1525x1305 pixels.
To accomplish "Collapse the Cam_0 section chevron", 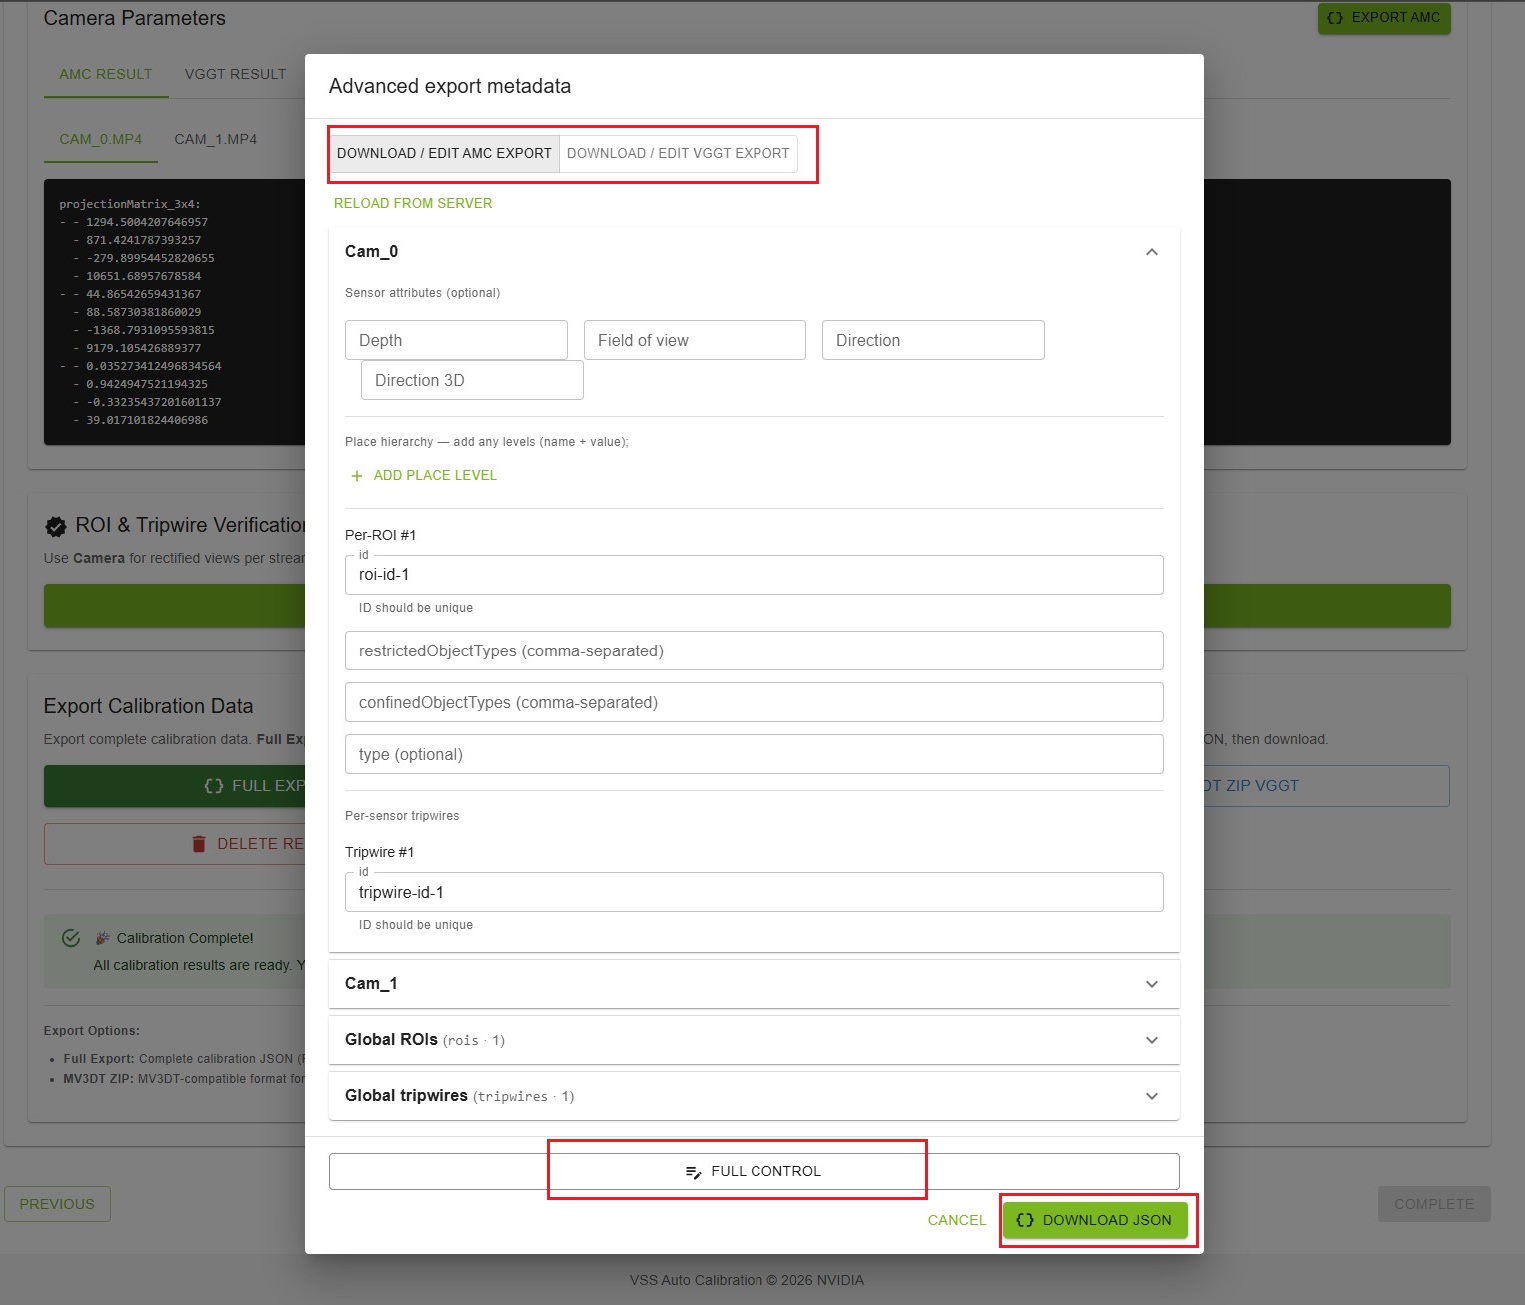I will click(1152, 252).
